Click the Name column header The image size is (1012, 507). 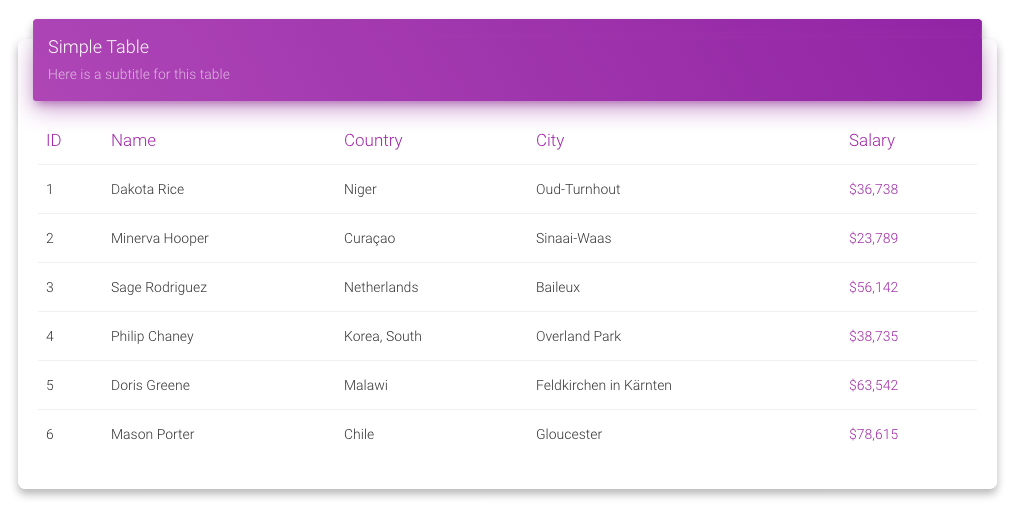click(133, 140)
